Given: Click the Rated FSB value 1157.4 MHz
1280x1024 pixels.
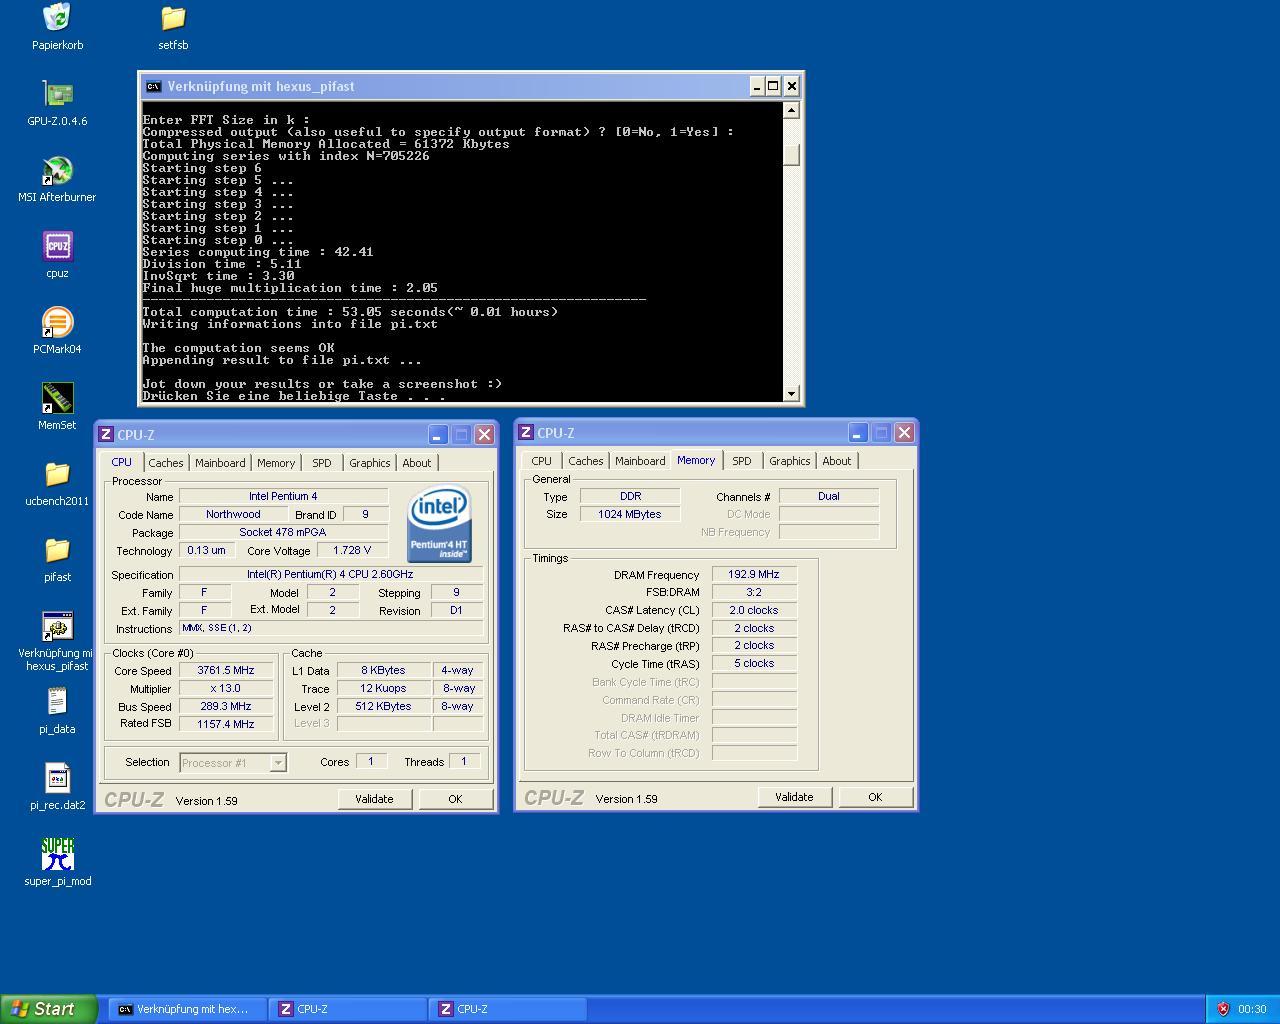Looking at the screenshot, I should pyautogui.click(x=226, y=724).
